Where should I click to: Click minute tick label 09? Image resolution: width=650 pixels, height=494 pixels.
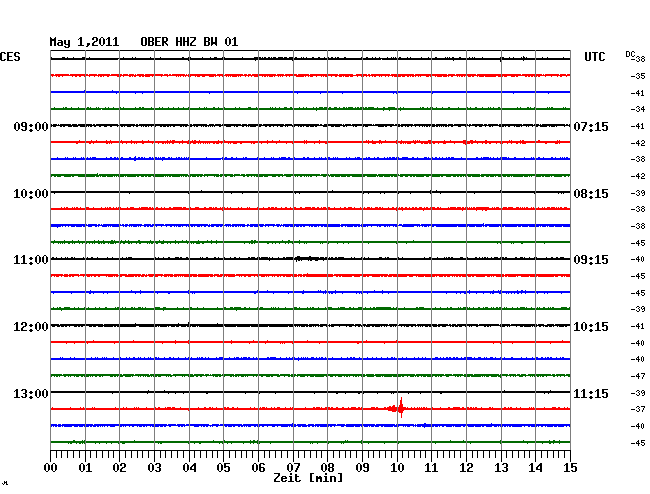(x=362, y=468)
